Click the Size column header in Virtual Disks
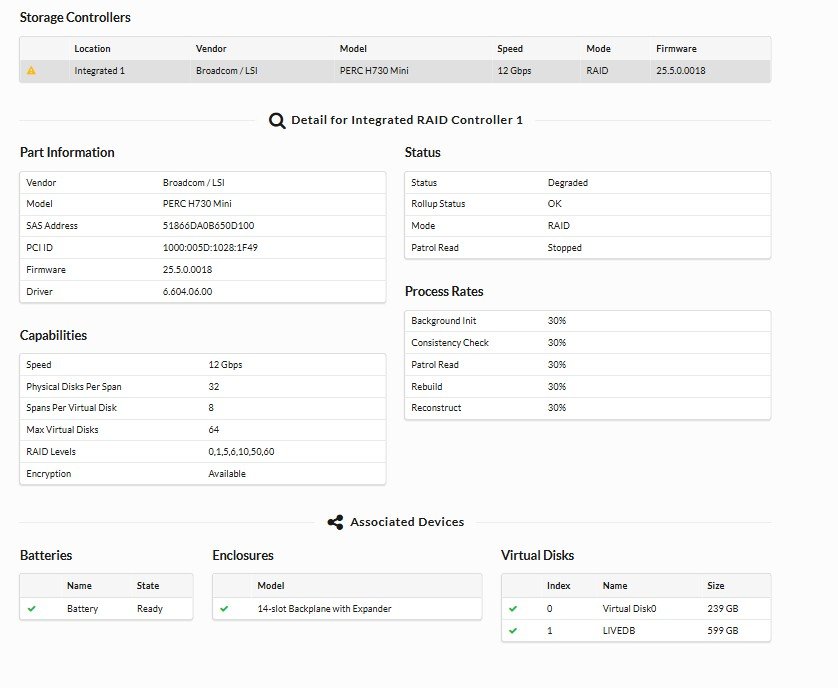 point(715,585)
